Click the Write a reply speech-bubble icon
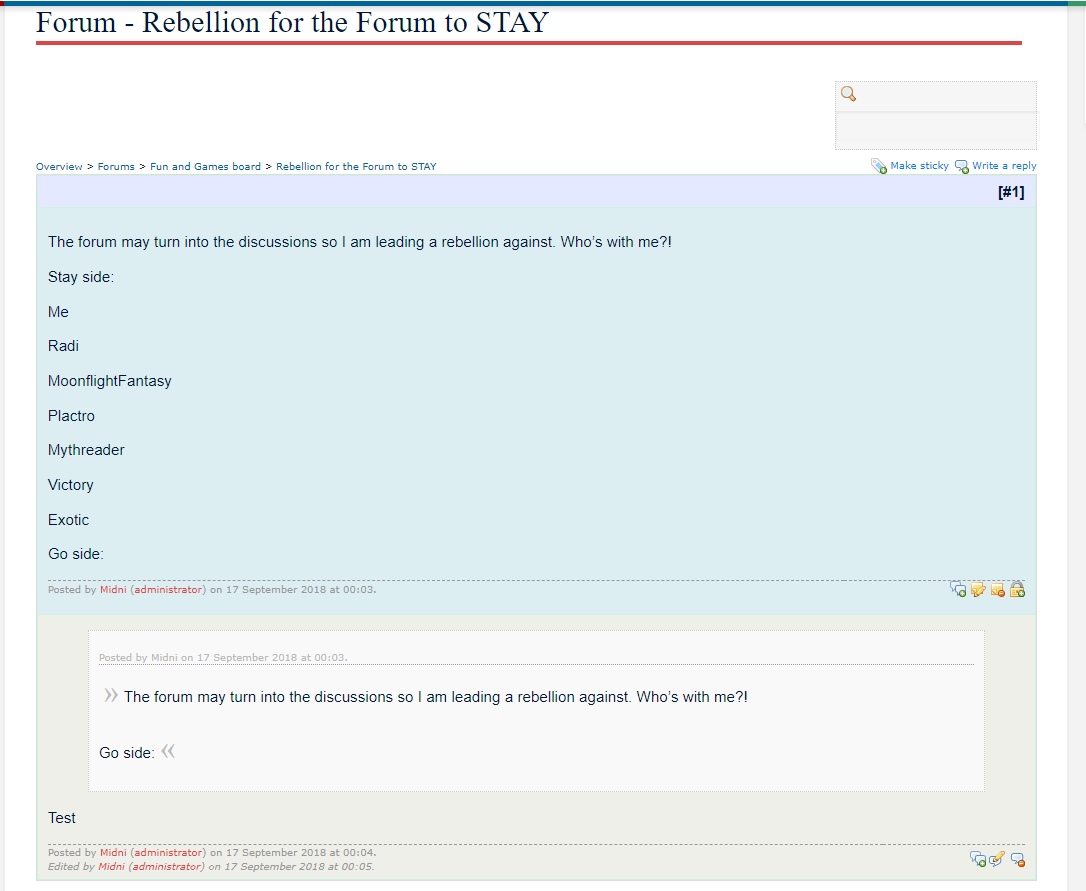Viewport: 1086px width, 891px height. 961,166
